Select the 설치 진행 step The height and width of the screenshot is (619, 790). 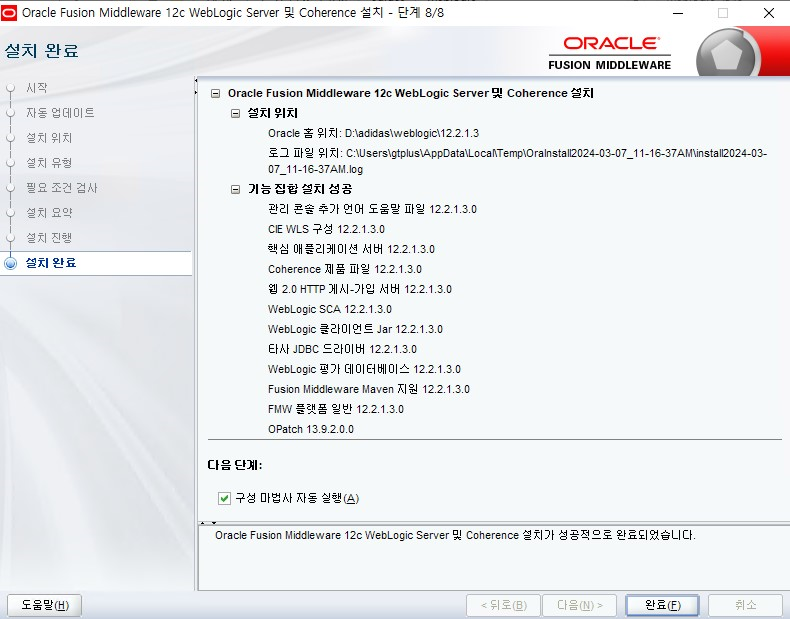click(x=49, y=238)
